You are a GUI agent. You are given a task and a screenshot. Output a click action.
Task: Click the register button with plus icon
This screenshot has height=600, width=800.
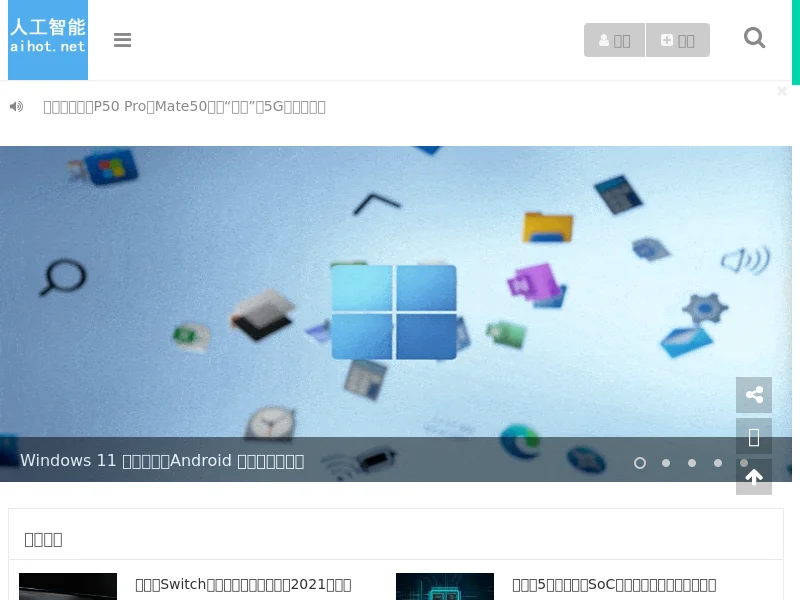(x=678, y=40)
